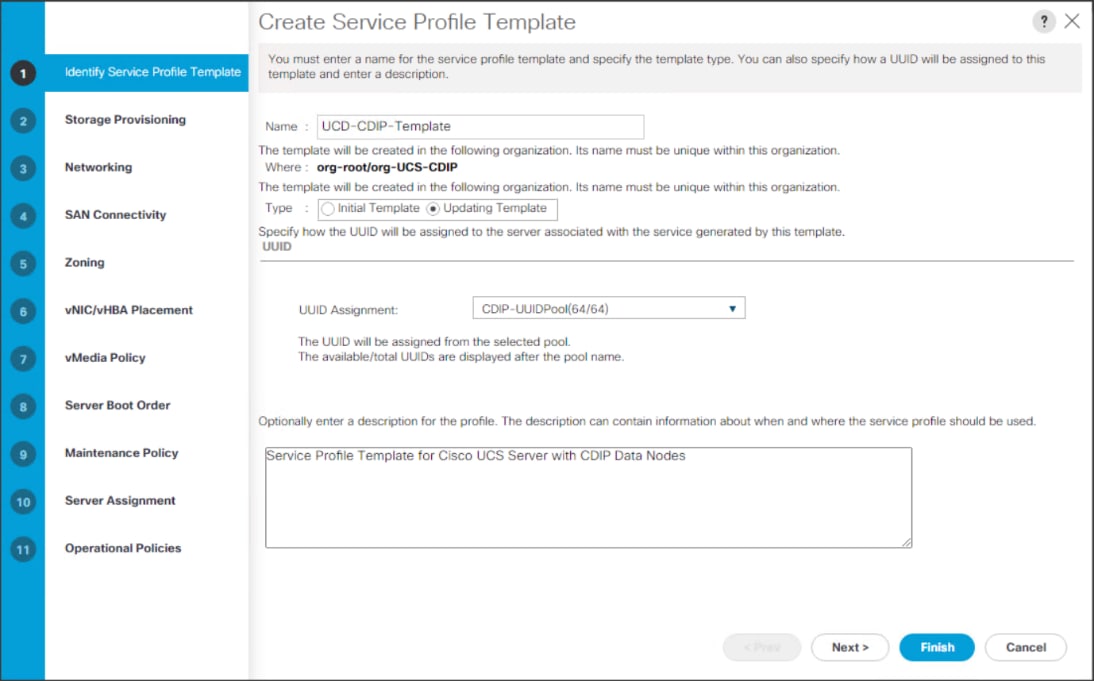Click step 8 circle icon
Viewport: 1094px width, 681px height.
[23, 406]
